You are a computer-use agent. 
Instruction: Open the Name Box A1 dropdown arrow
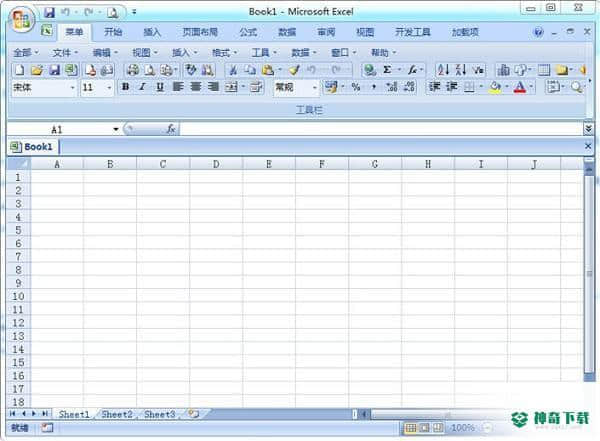(116, 129)
